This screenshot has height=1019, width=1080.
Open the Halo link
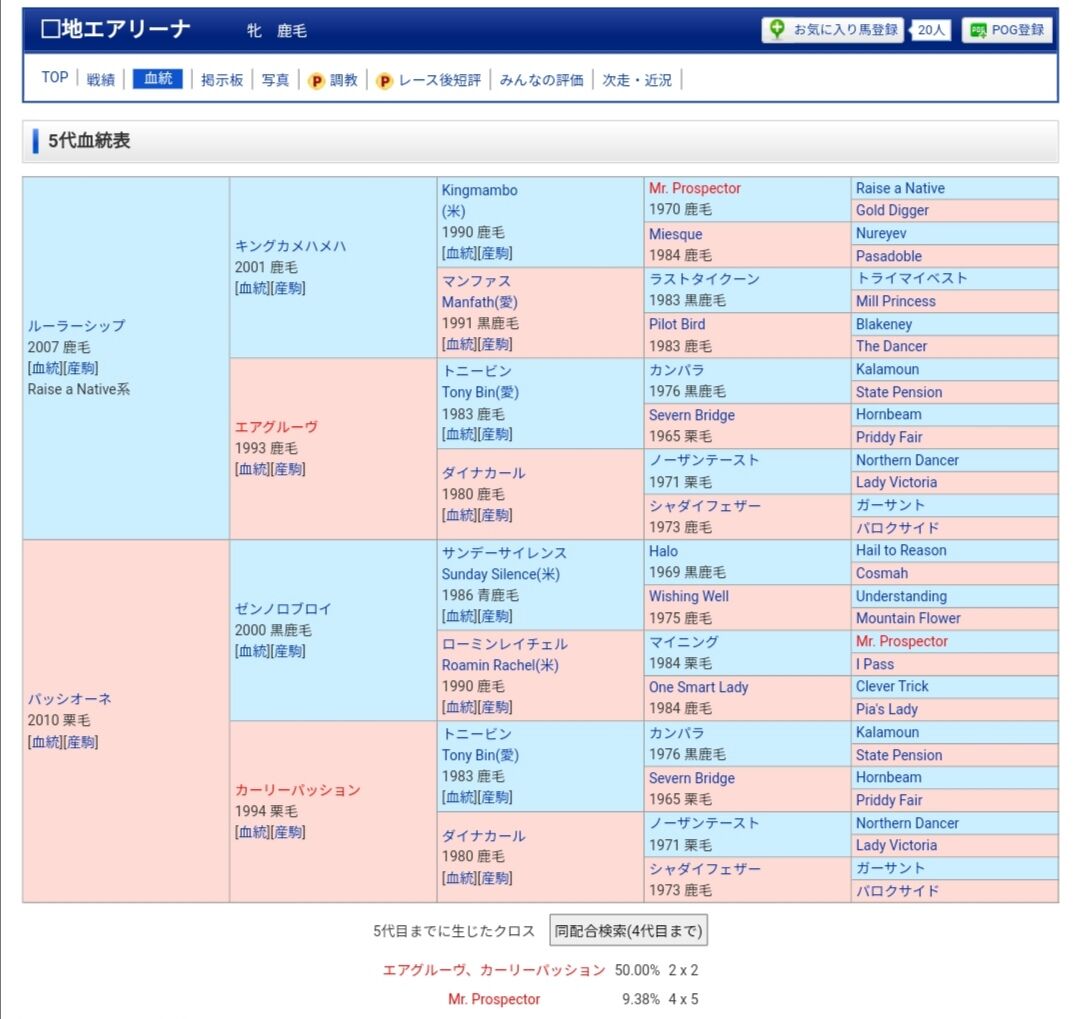pos(663,551)
